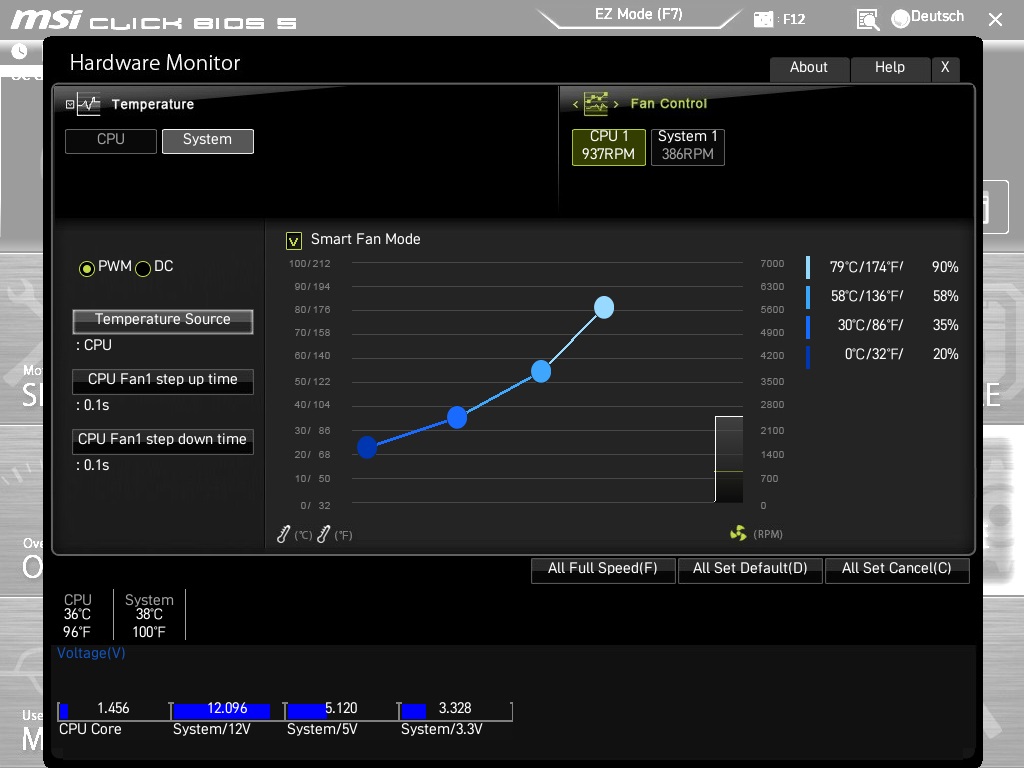Screen dimensions: 1024x768
Task: Open CPU Fan1 step up time setting
Action: pyautogui.click(x=163, y=381)
